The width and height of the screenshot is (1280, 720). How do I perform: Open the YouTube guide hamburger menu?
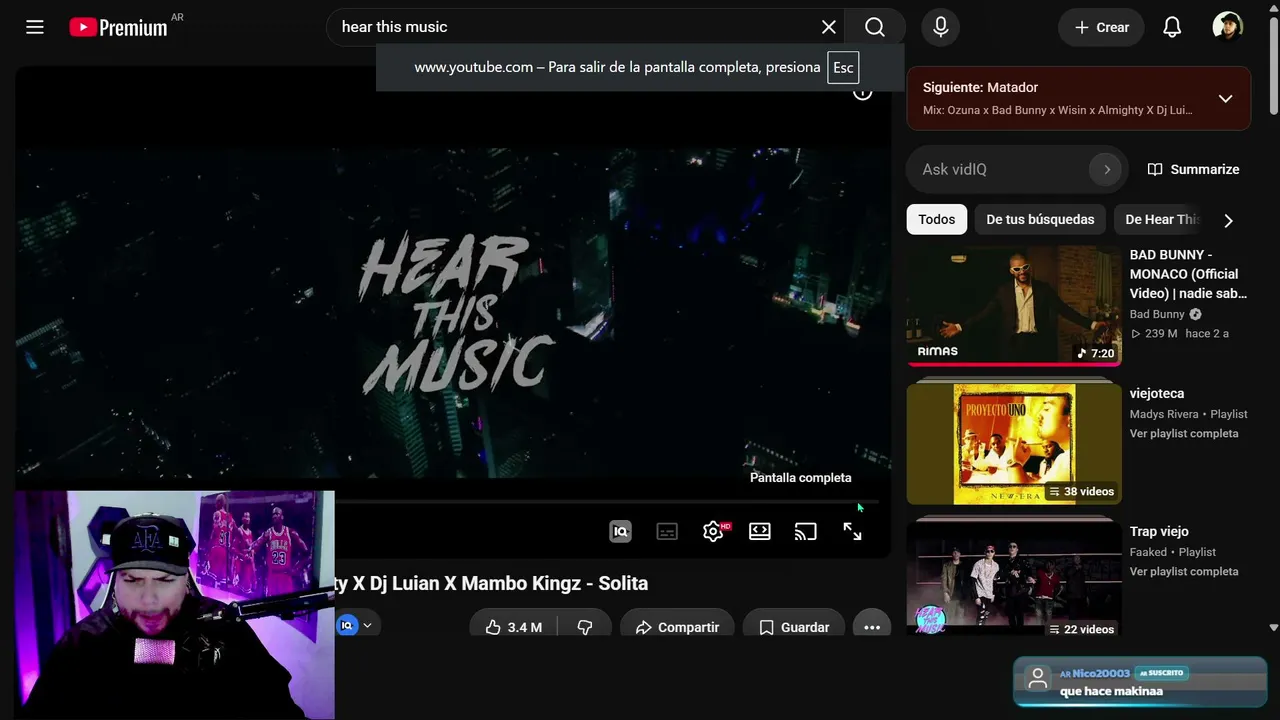(x=35, y=27)
